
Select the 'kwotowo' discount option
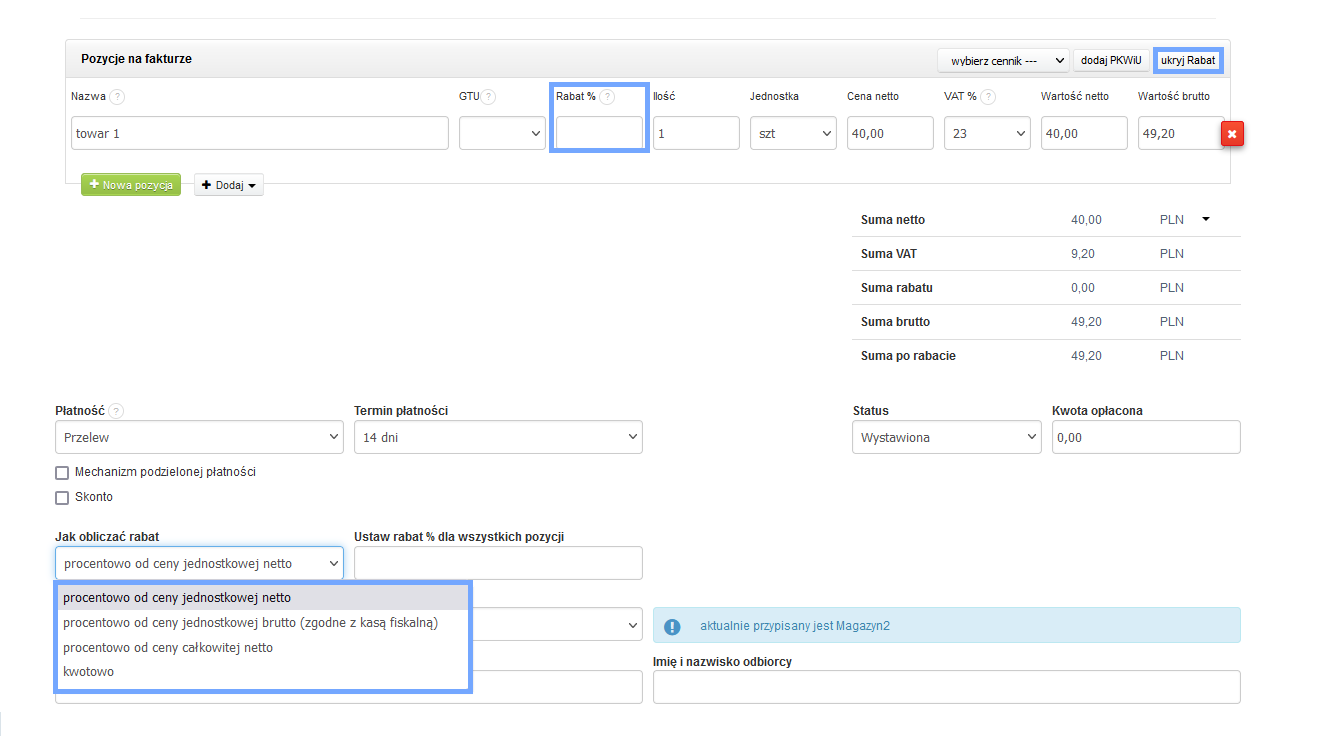(x=262, y=672)
